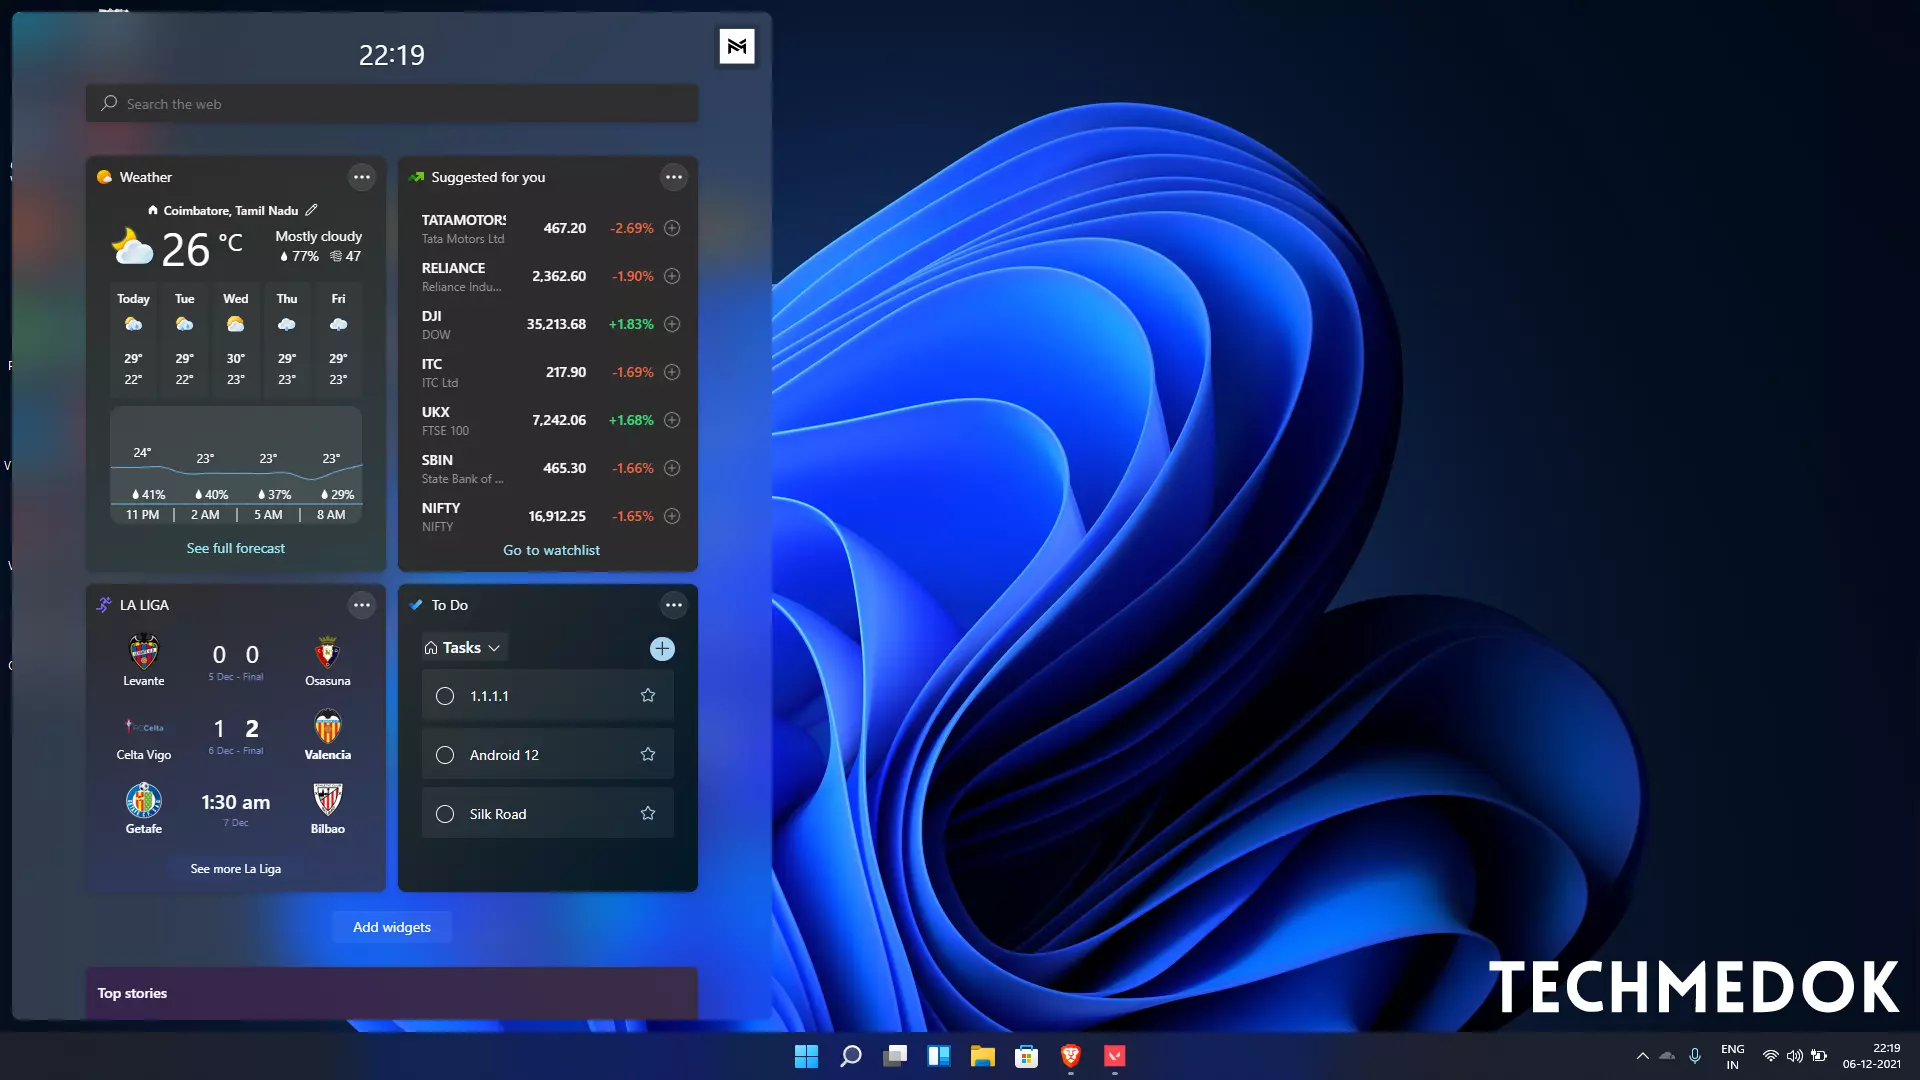This screenshot has width=1920, height=1080.
Task: Click add new task button in To Do
Action: point(662,647)
